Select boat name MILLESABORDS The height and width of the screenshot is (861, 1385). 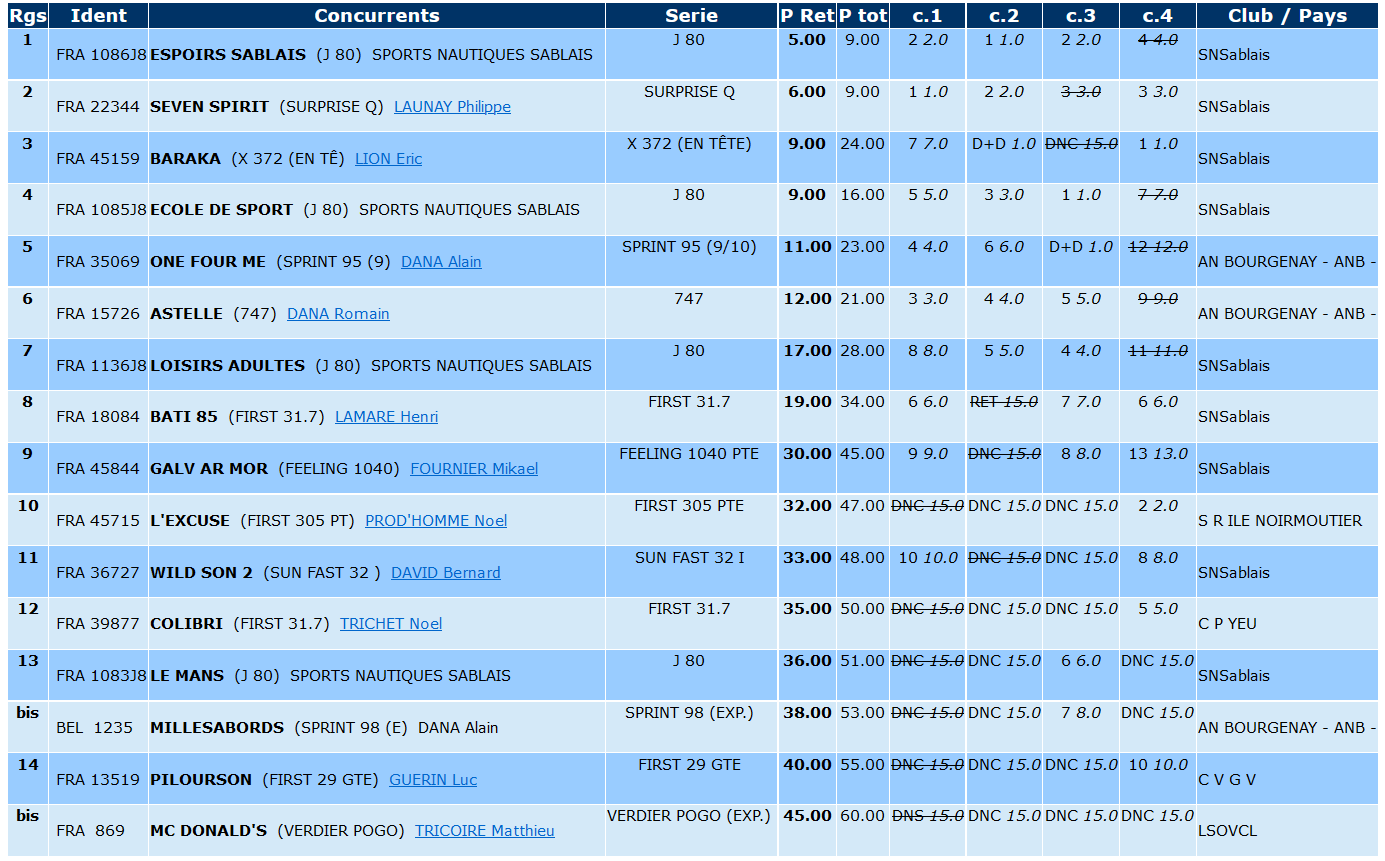217,728
